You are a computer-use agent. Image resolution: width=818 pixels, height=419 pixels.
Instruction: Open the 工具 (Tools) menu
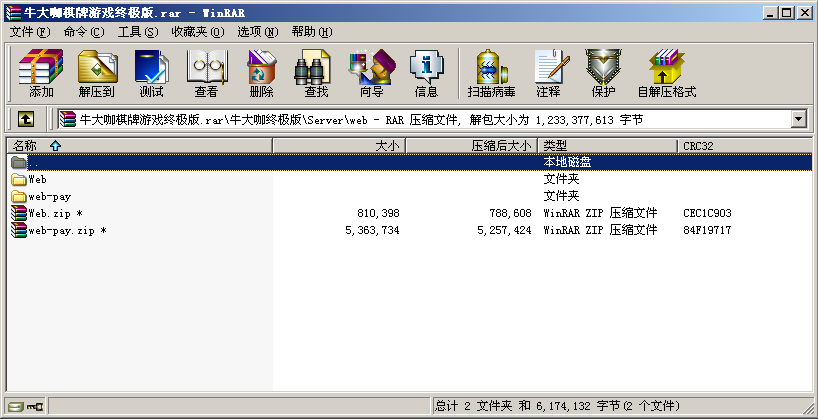pos(138,32)
